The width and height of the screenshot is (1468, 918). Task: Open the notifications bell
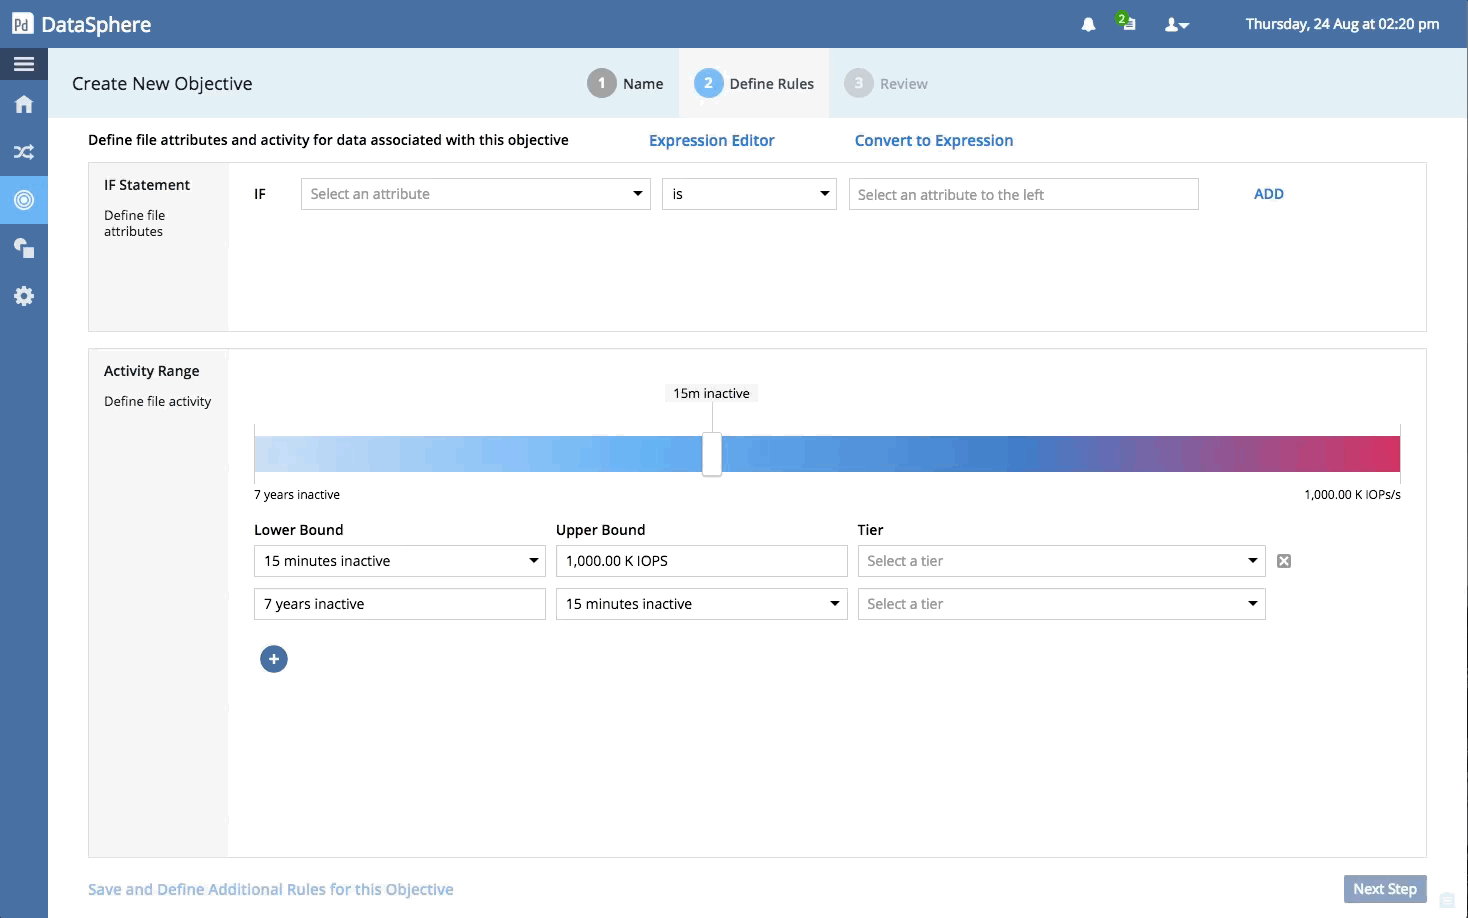pyautogui.click(x=1088, y=24)
